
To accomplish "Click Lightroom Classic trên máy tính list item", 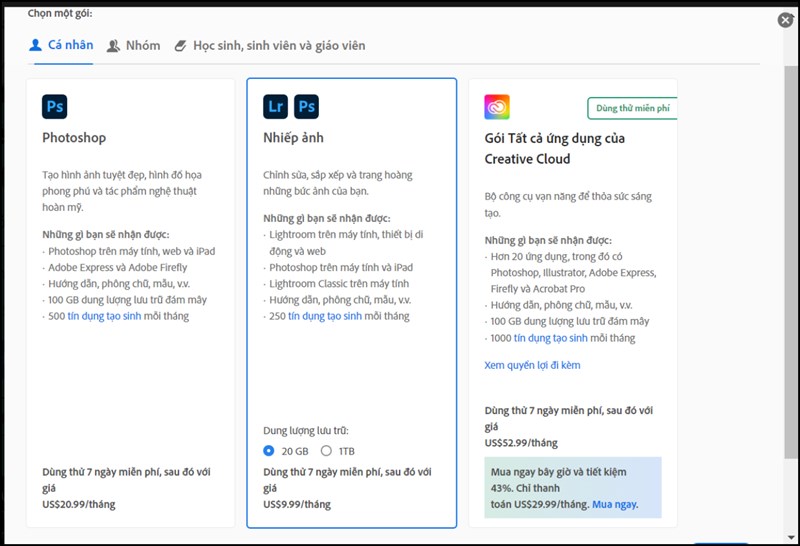I will [x=339, y=283].
